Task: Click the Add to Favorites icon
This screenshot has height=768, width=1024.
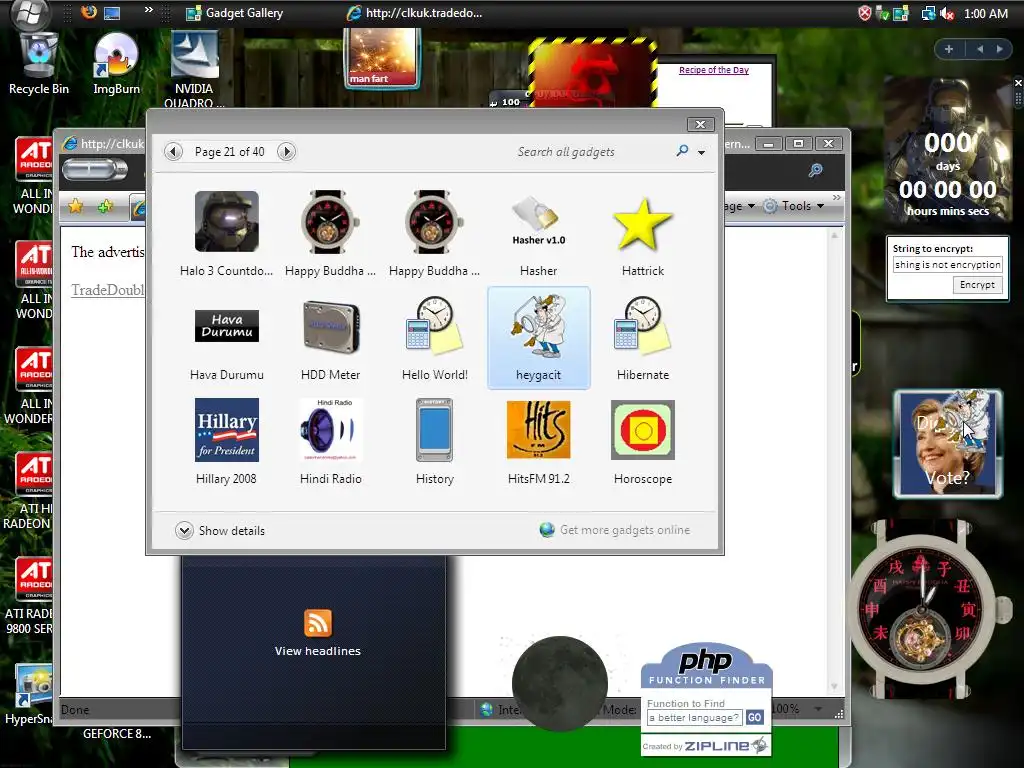Action: [104, 206]
